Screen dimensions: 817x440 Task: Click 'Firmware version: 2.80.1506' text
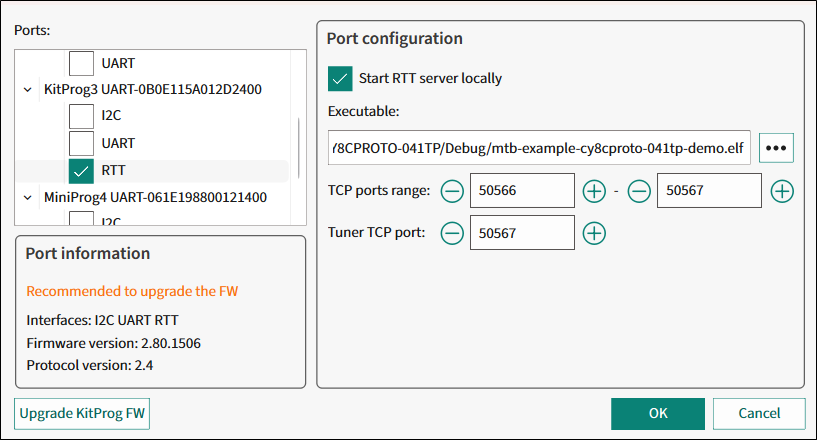[x=114, y=344]
